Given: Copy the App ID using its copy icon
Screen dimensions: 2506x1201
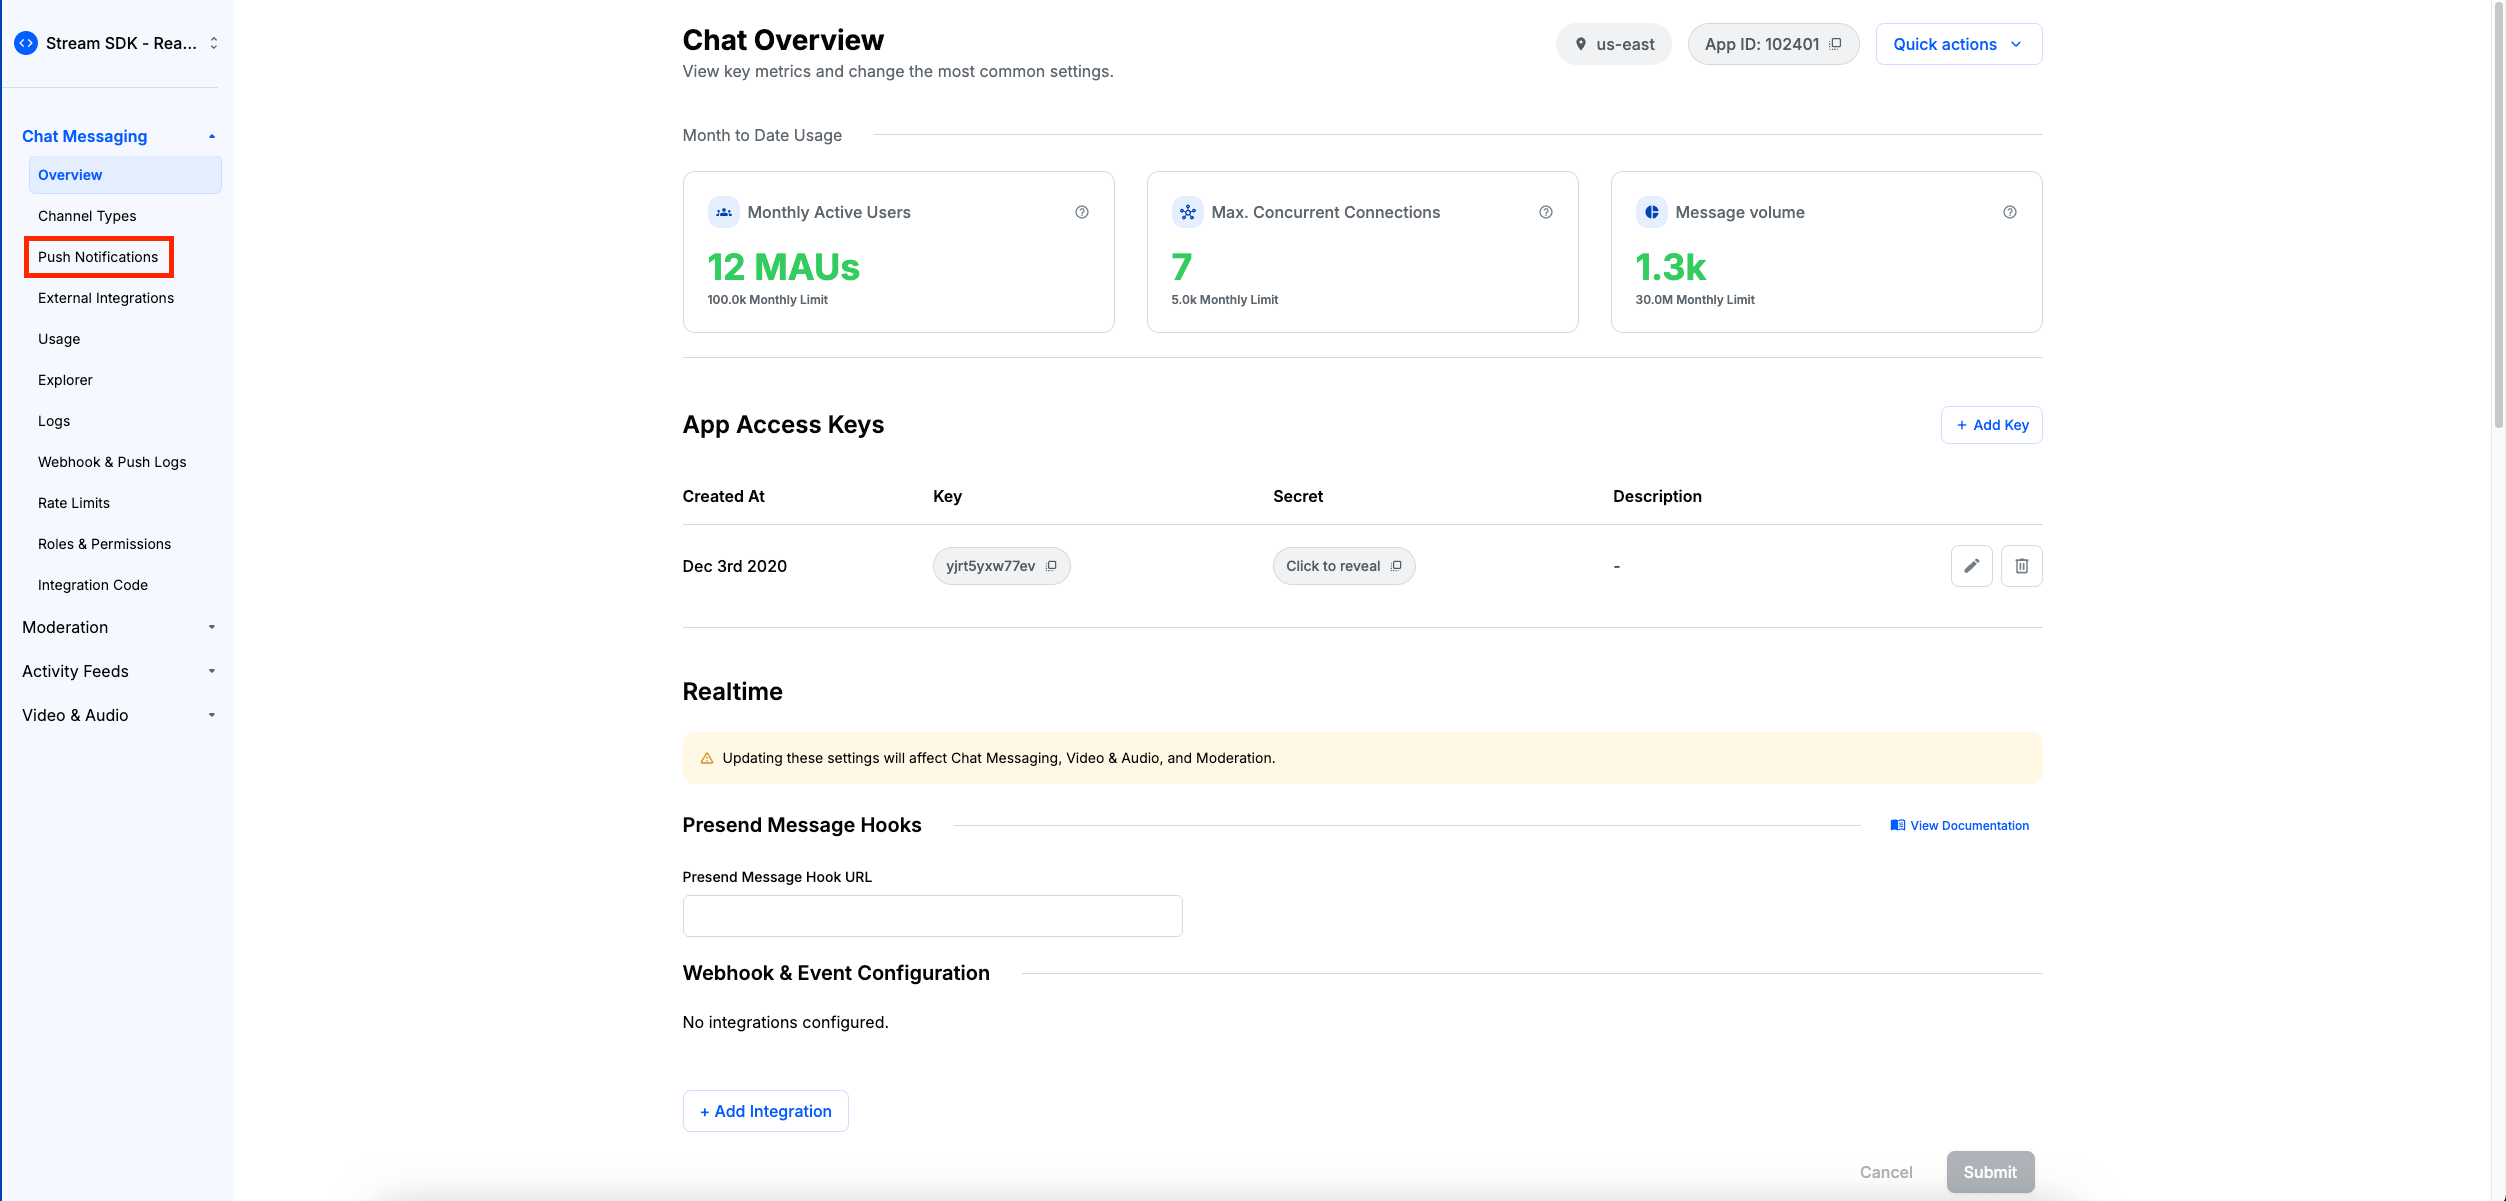Looking at the screenshot, I should coord(1836,43).
